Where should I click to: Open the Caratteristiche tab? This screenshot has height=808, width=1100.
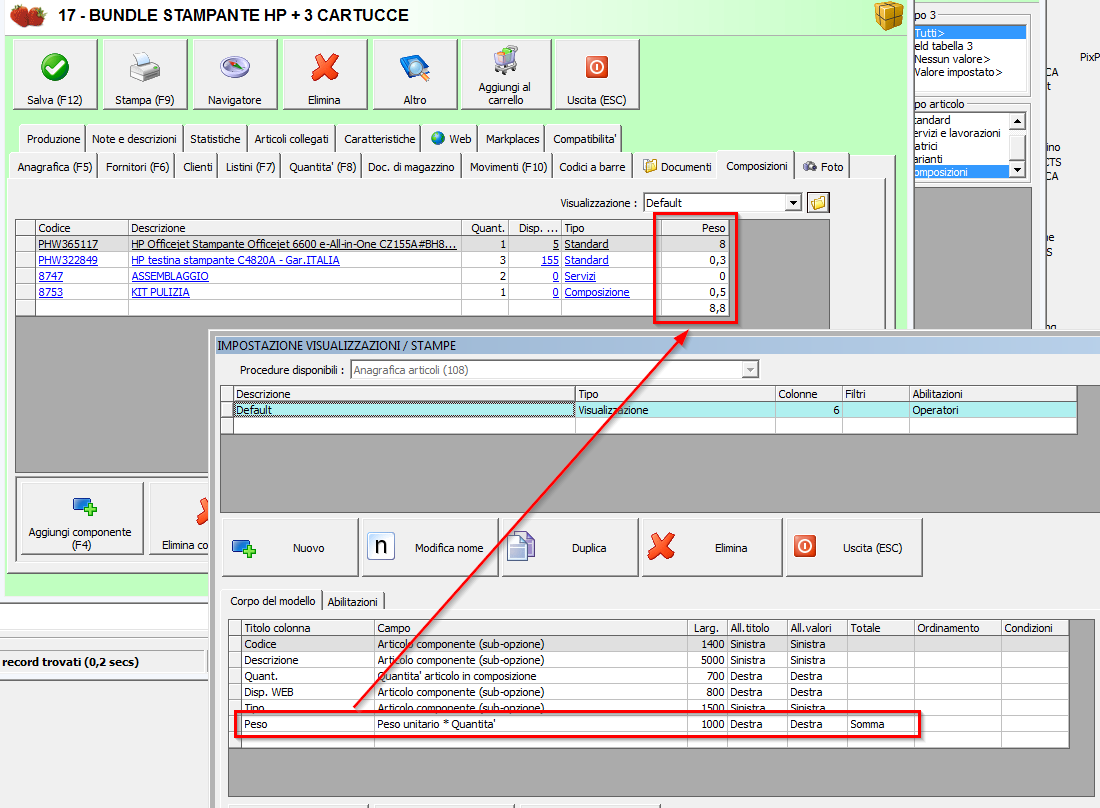tap(380, 139)
